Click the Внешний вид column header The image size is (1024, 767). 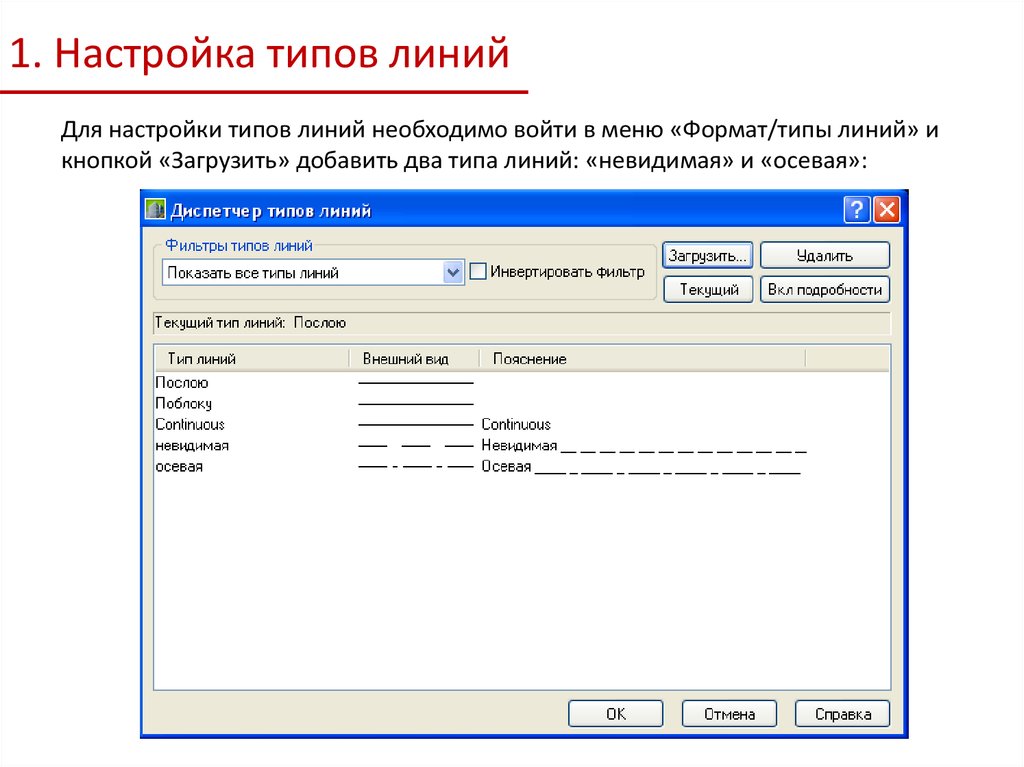pyautogui.click(x=414, y=359)
